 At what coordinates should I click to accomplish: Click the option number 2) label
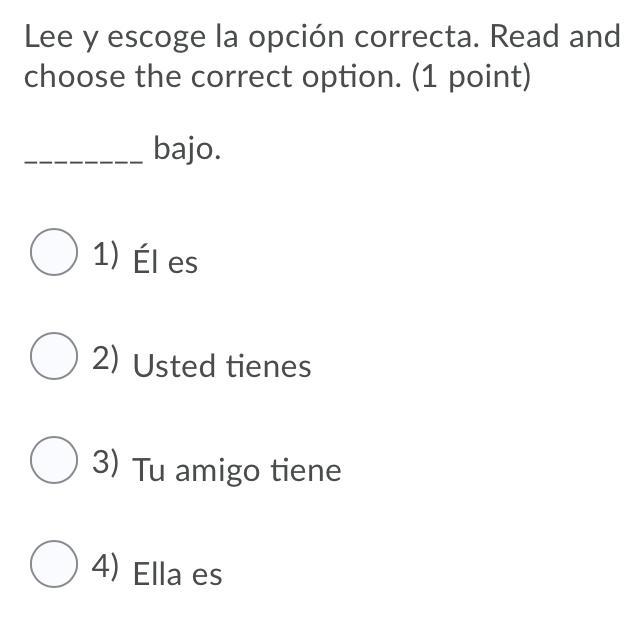pyautogui.click(x=106, y=359)
